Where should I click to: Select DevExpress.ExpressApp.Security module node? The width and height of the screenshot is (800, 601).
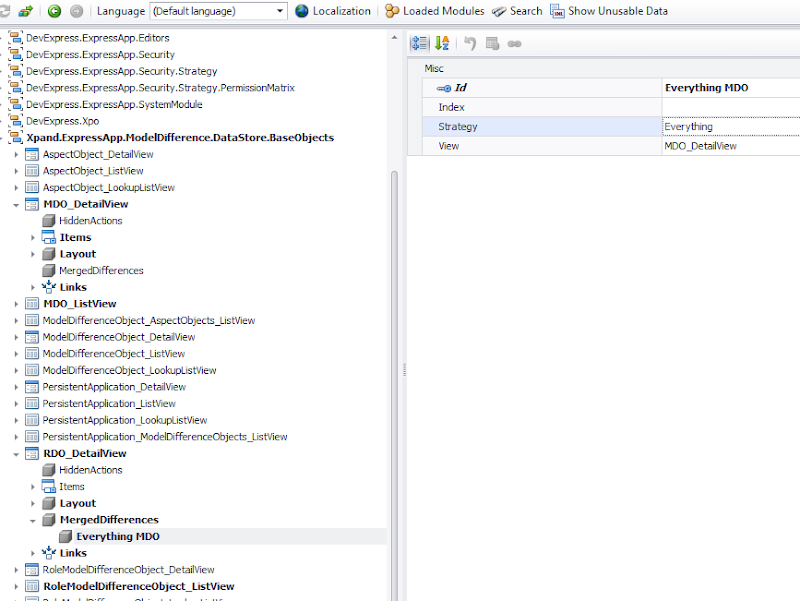[x=100, y=55]
